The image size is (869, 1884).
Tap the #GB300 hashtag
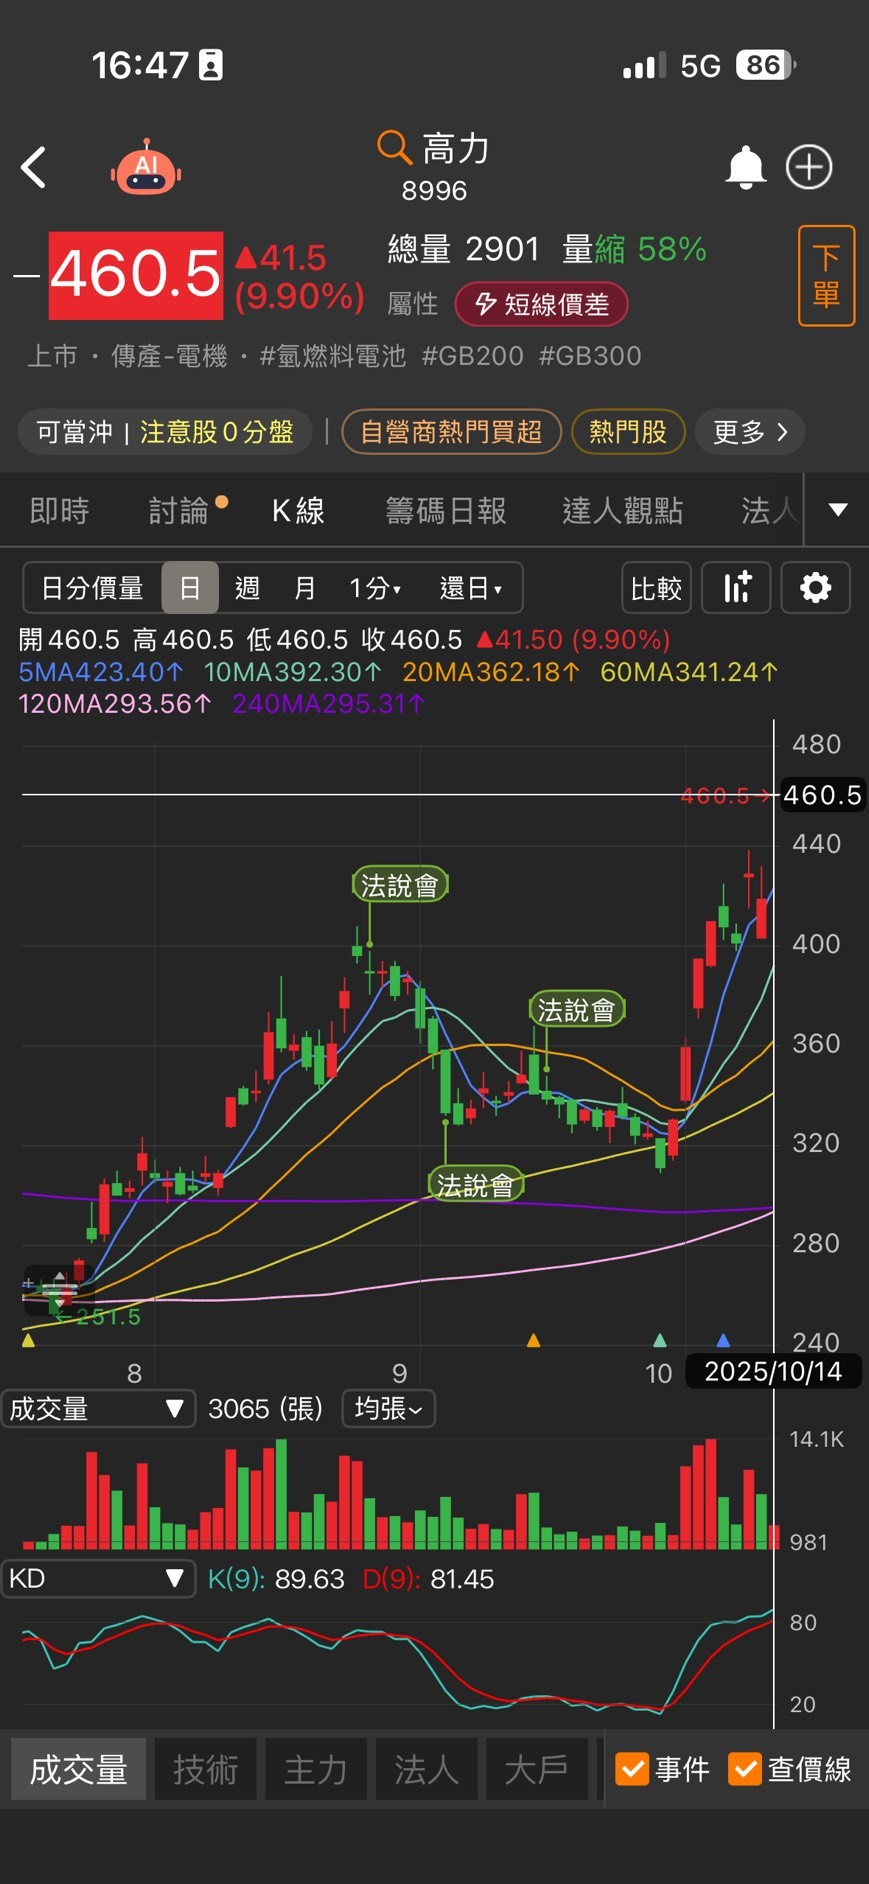[590, 356]
